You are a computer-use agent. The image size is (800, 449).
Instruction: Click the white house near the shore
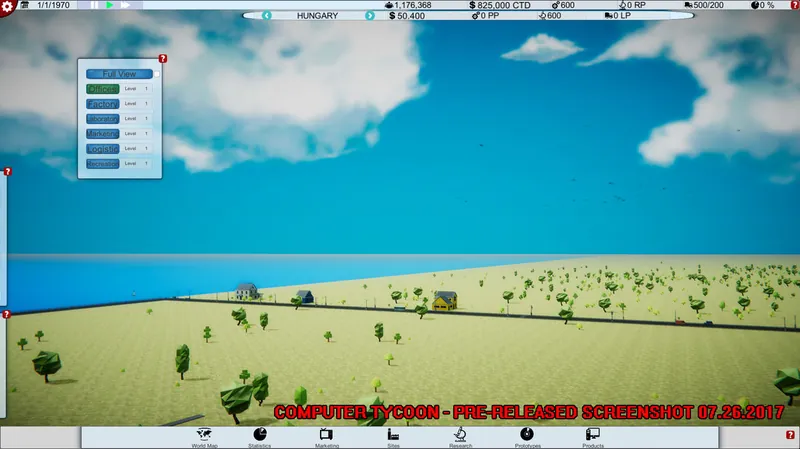tap(247, 291)
